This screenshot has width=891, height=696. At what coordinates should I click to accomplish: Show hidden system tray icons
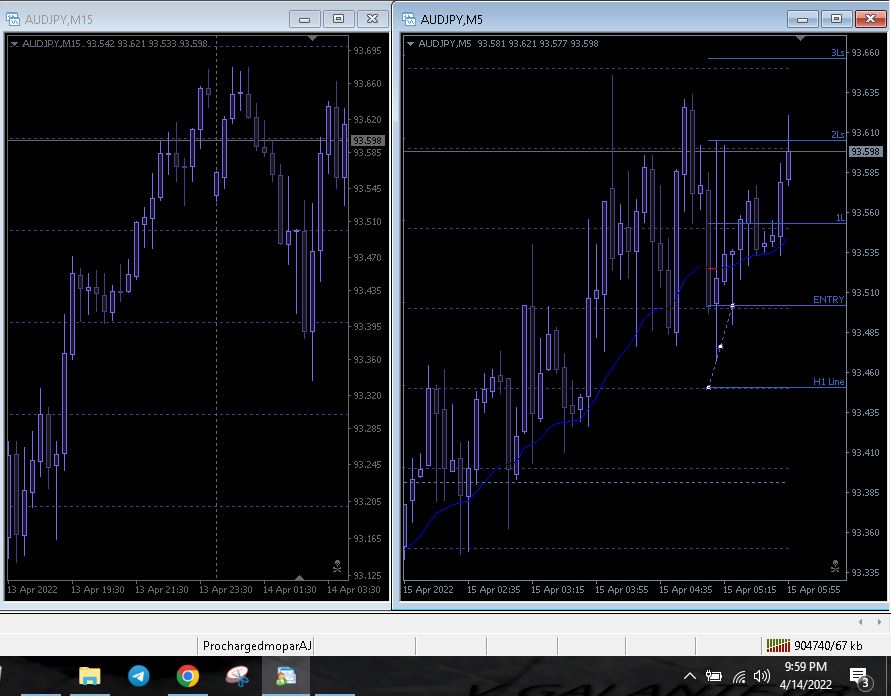[690, 677]
